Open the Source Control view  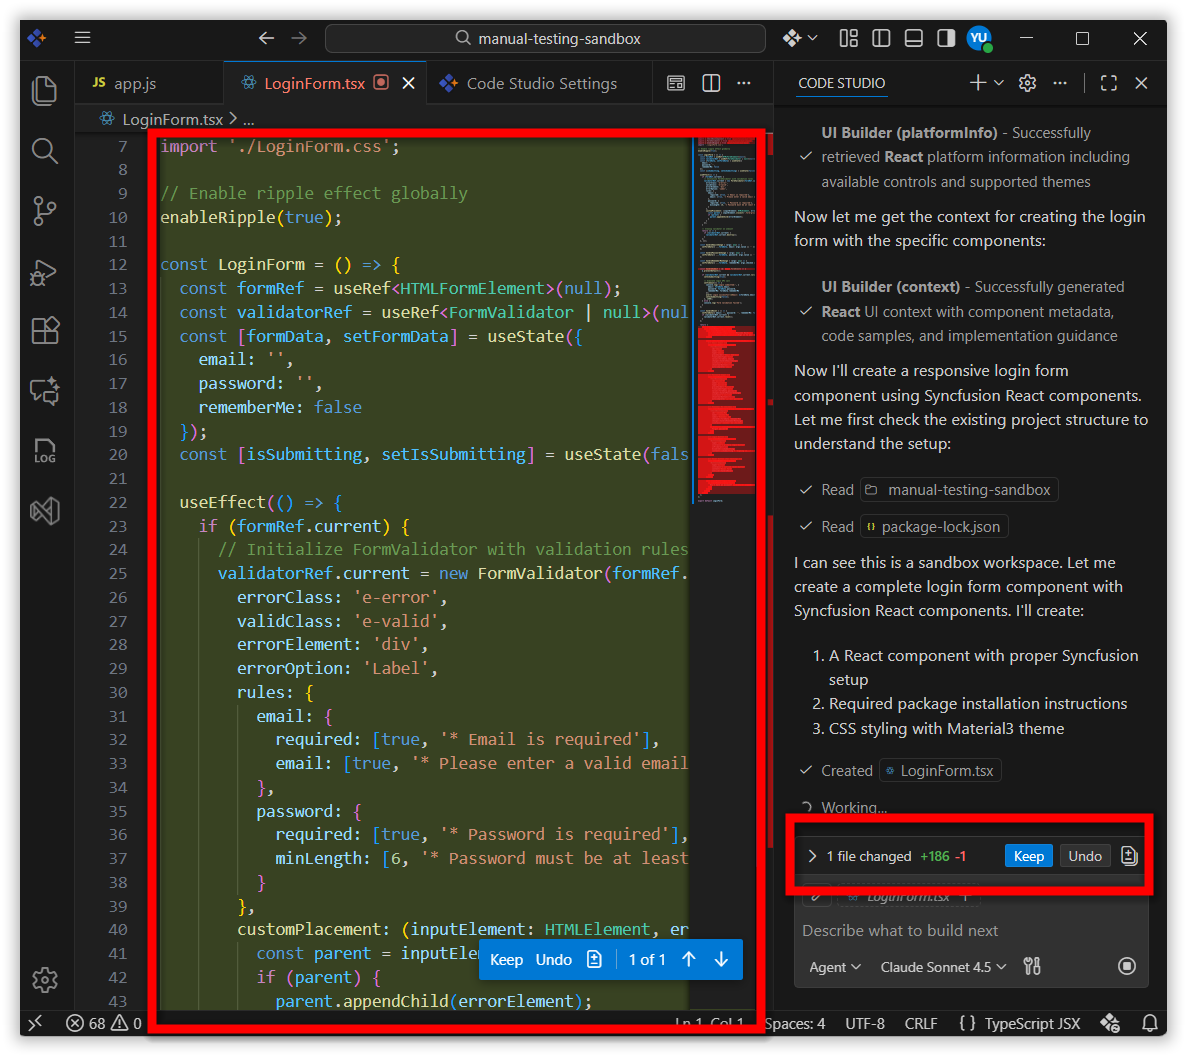45,210
